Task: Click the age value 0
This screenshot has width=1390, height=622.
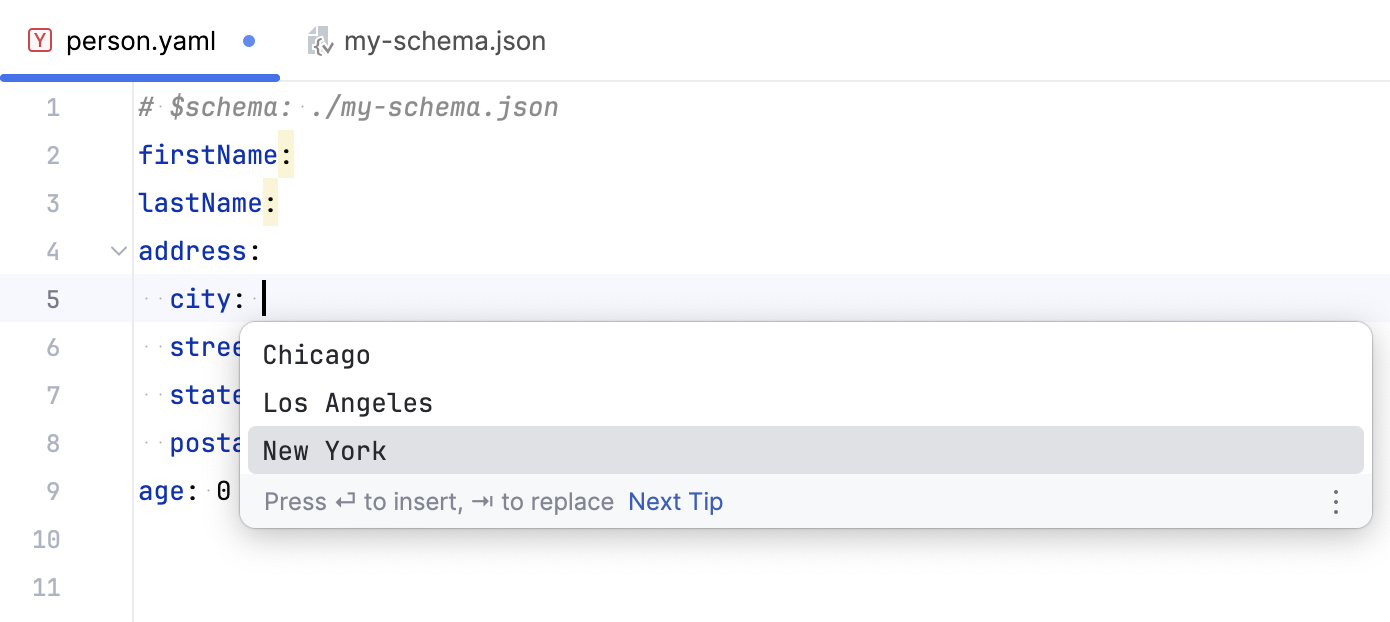Action: [x=224, y=491]
